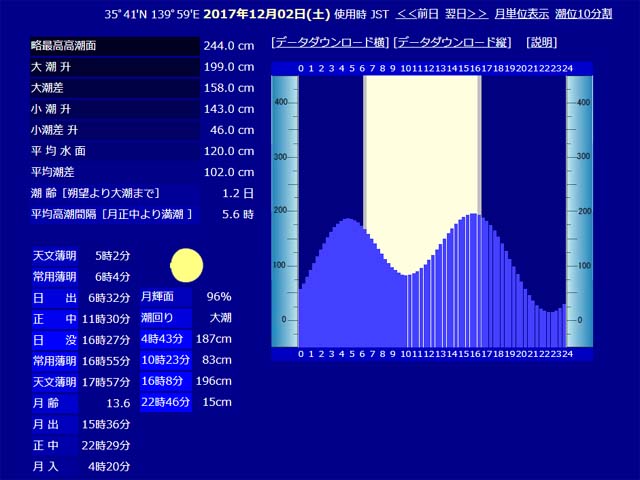The height and width of the screenshot is (480, 640).
Task: Click データダウンロード縦 download link
Action: tap(452, 42)
